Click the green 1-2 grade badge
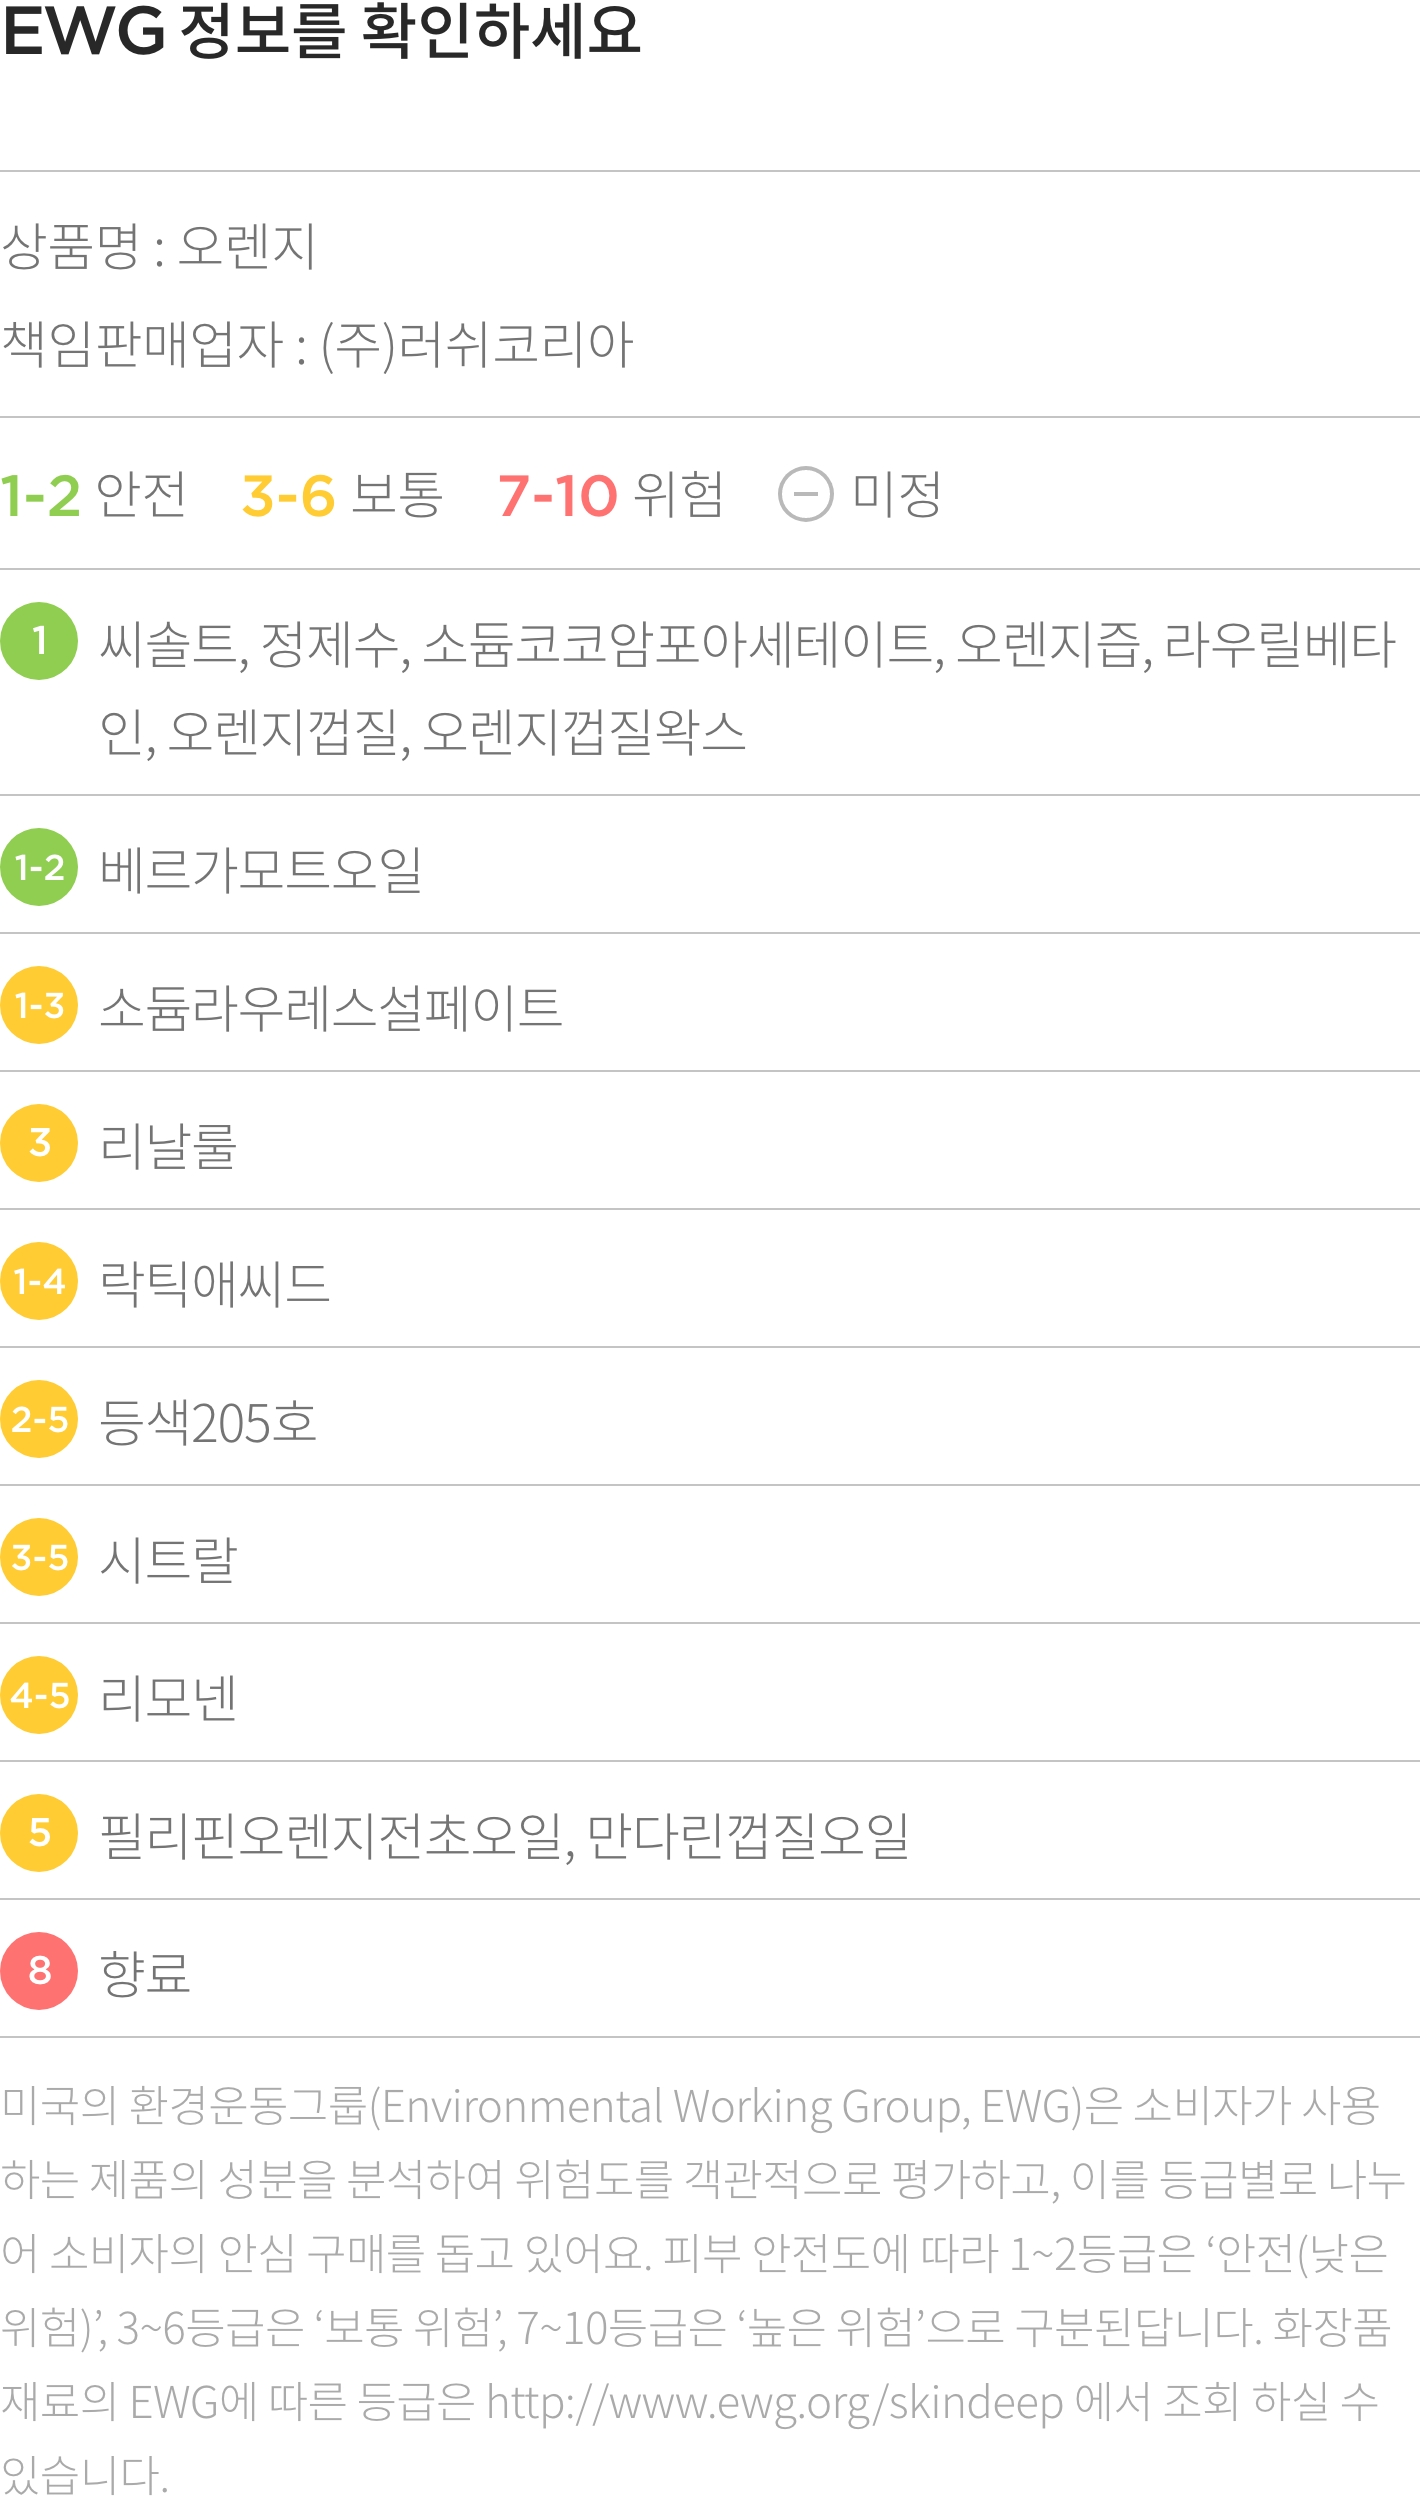The height and width of the screenshot is (2510, 1420). (x=39, y=867)
